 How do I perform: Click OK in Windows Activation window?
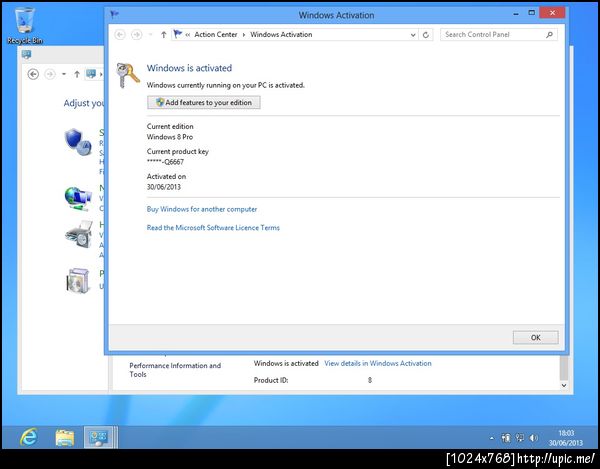535,337
